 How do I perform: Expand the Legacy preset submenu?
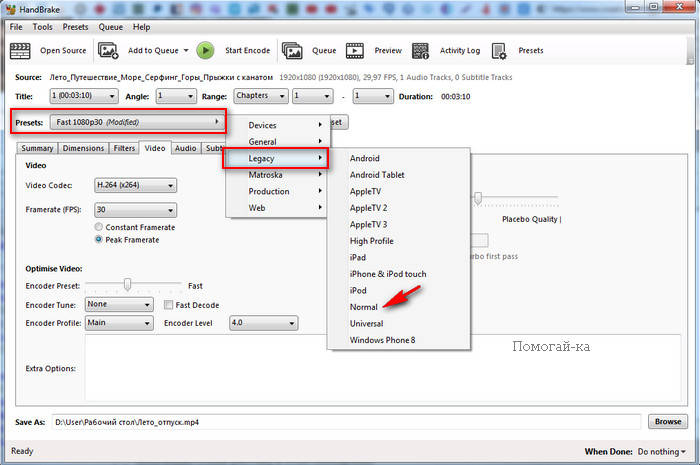coord(276,158)
